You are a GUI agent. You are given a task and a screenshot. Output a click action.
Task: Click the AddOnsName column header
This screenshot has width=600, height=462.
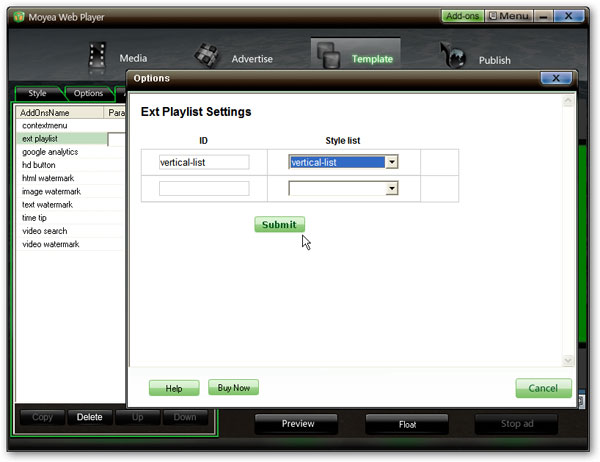(60, 113)
